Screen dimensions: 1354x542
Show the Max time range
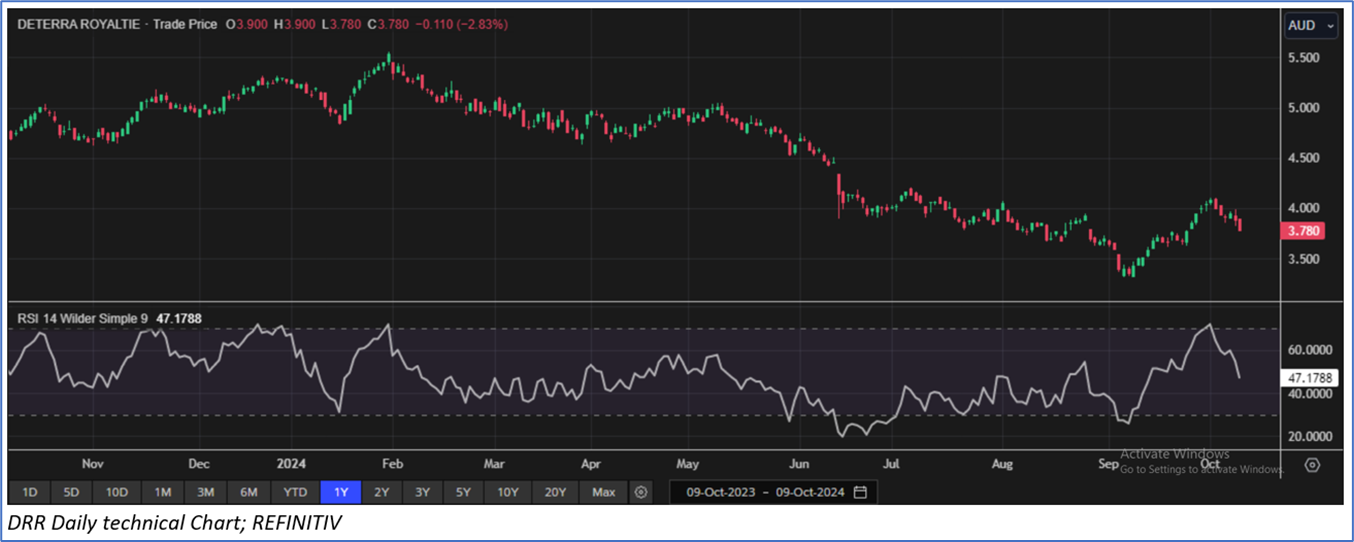(x=604, y=492)
